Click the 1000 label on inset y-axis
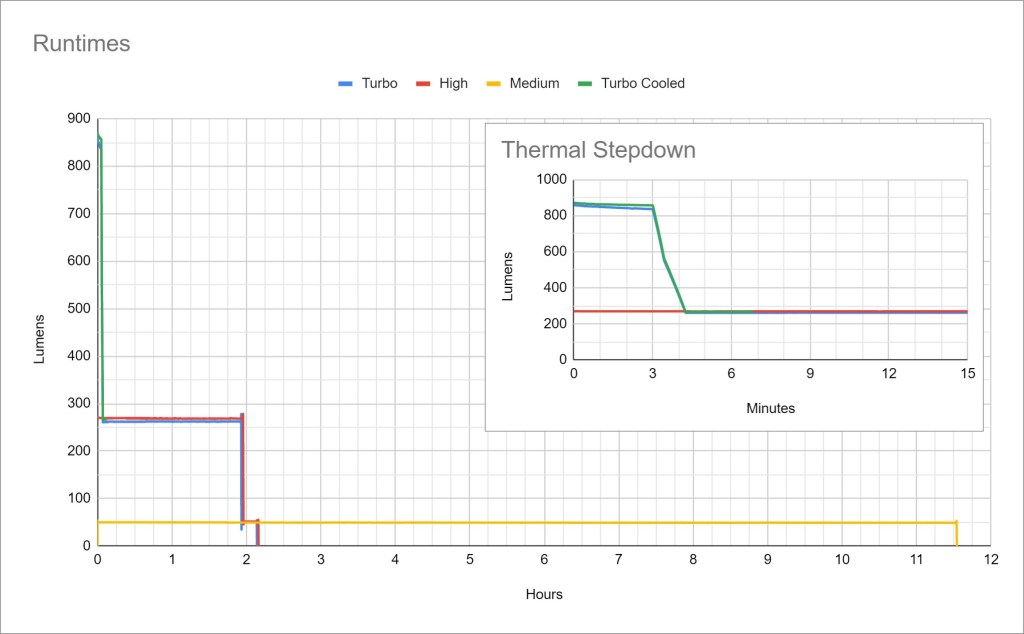The width and height of the screenshot is (1024, 634). pos(552,180)
